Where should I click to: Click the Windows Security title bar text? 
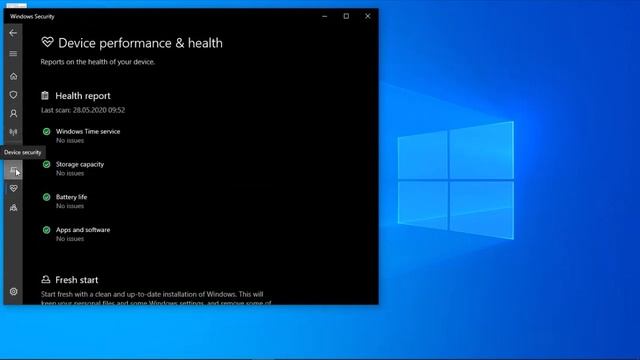[32, 16]
